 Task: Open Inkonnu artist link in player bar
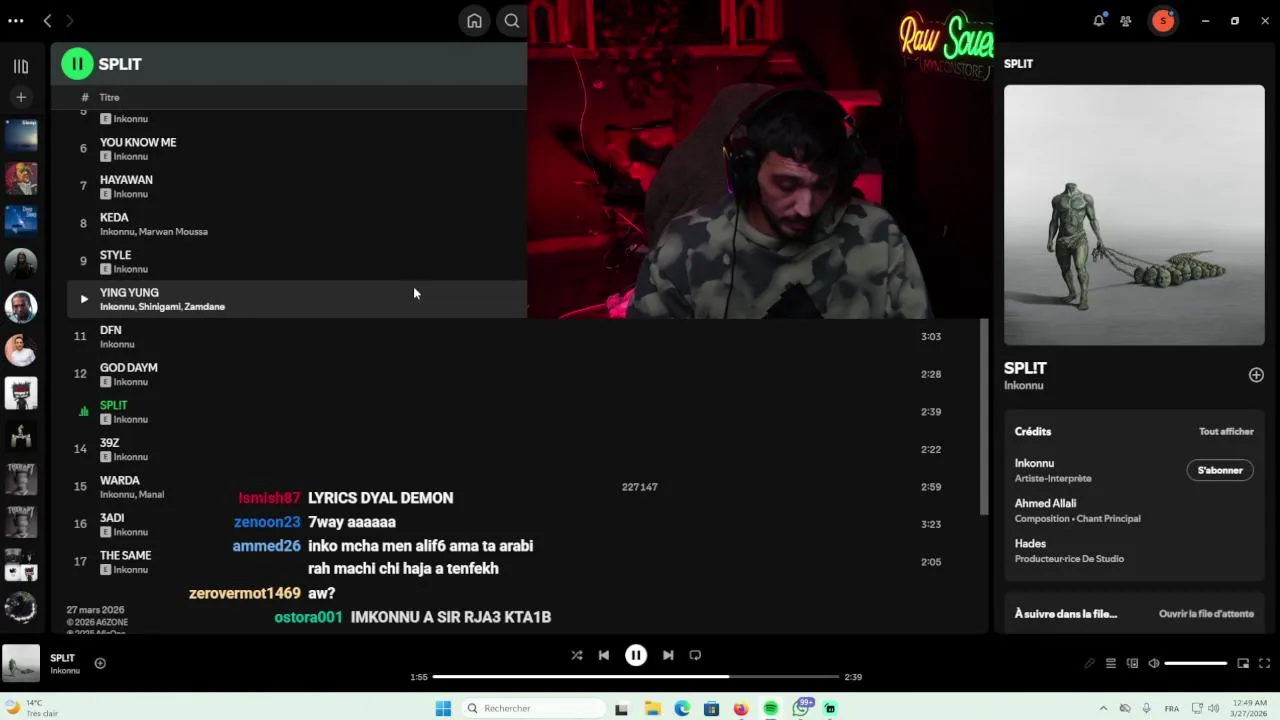[65, 671]
